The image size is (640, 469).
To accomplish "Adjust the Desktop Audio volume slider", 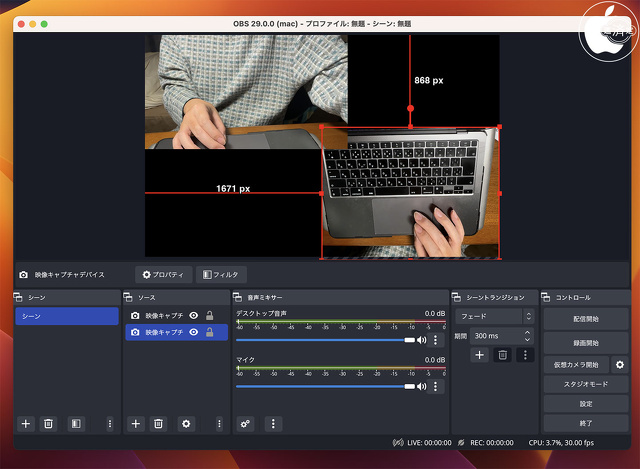I will [x=325, y=340].
